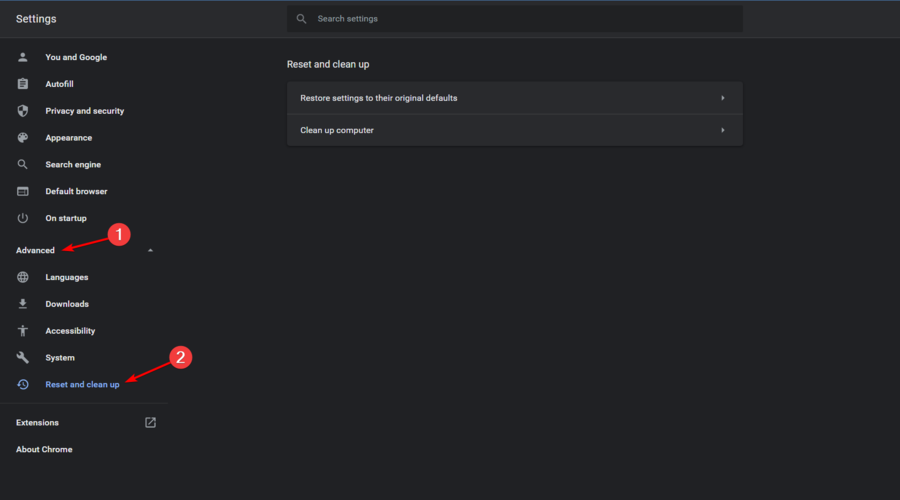Image resolution: width=900 pixels, height=500 pixels.
Task: Open the Accessibility settings section
Action: pyautogui.click(x=70, y=331)
